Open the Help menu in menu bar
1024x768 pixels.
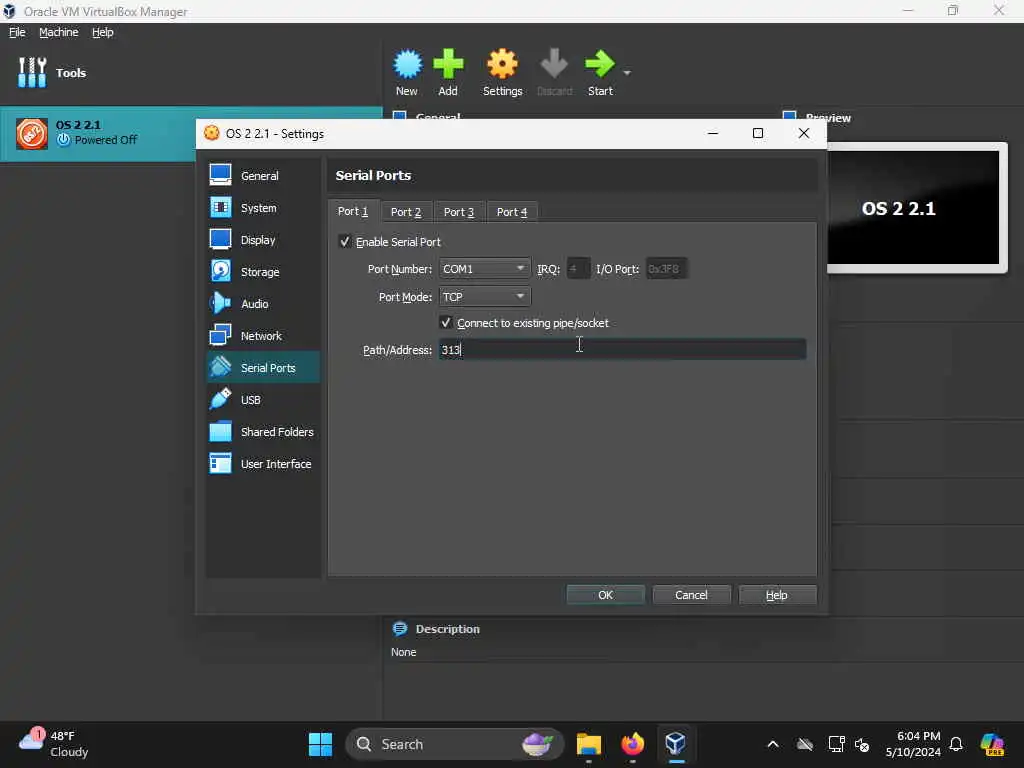[103, 32]
